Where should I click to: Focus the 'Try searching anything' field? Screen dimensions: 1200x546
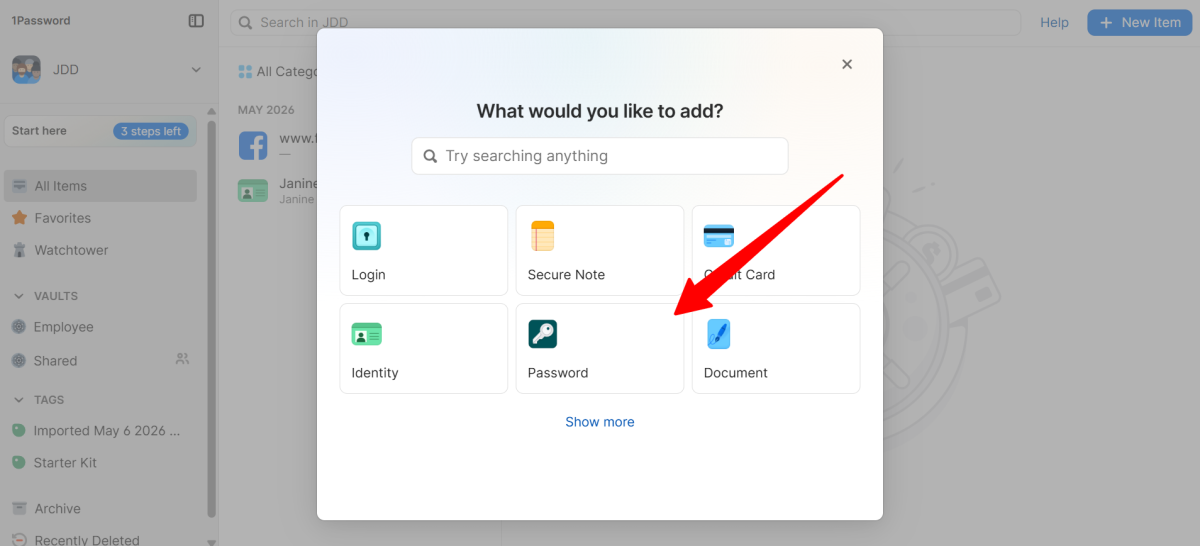pos(600,156)
